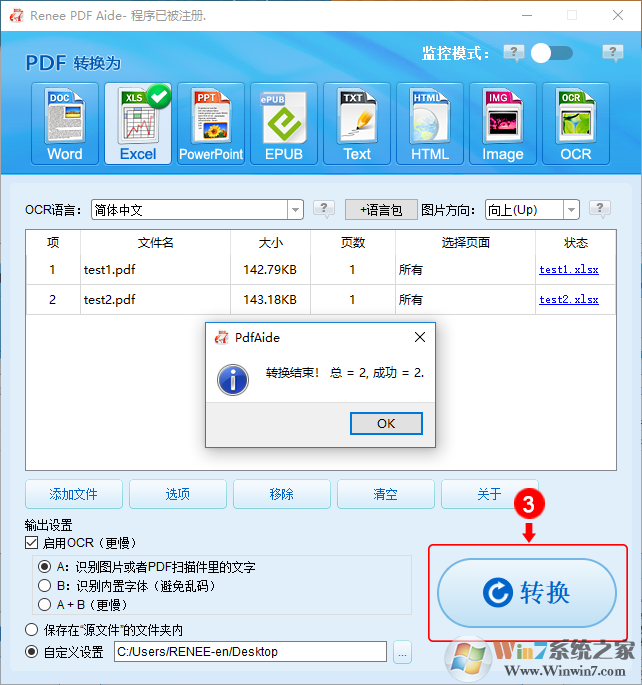This screenshot has height=685, width=642.
Task: Expand the 图片方向 向上(Up) dropdown
Action: (571, 210)
